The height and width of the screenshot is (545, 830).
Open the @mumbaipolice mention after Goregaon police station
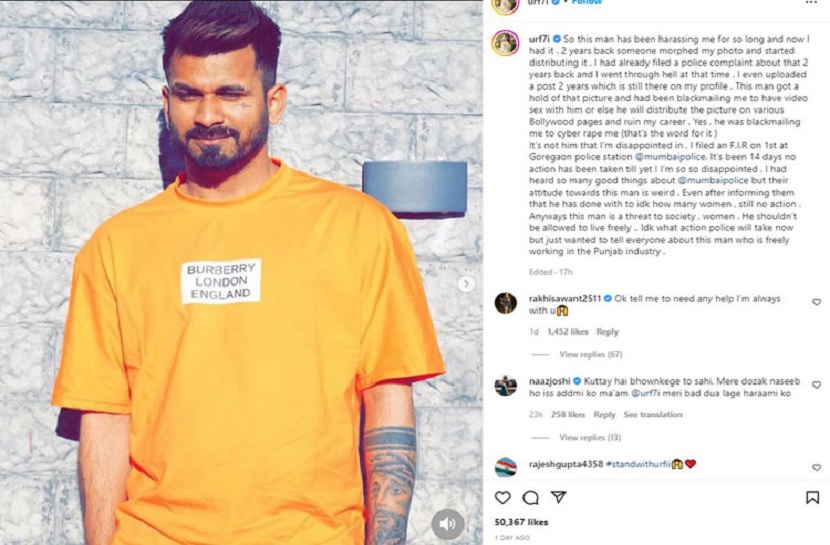tap(670, 157)
